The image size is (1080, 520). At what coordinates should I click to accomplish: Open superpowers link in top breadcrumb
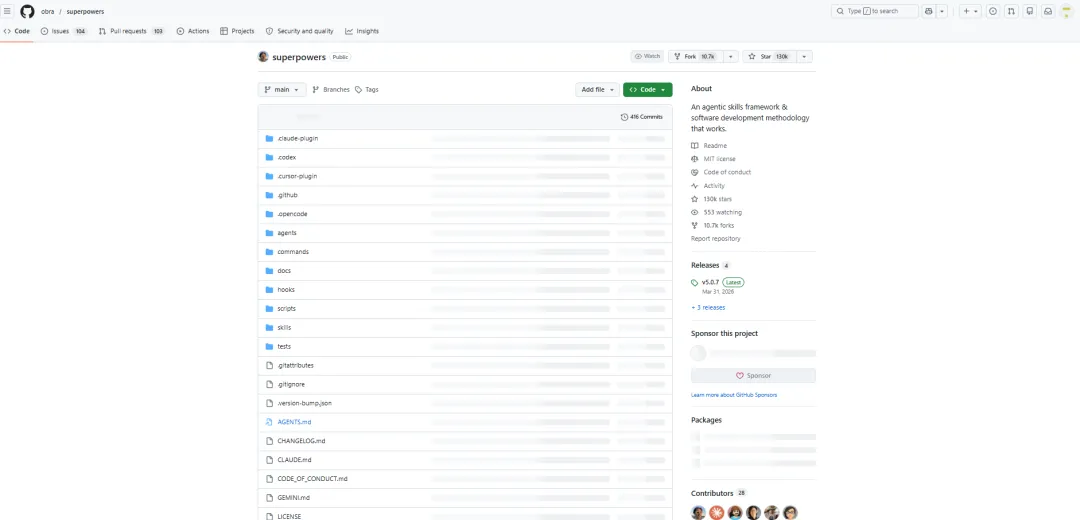(x=85, y=12)
